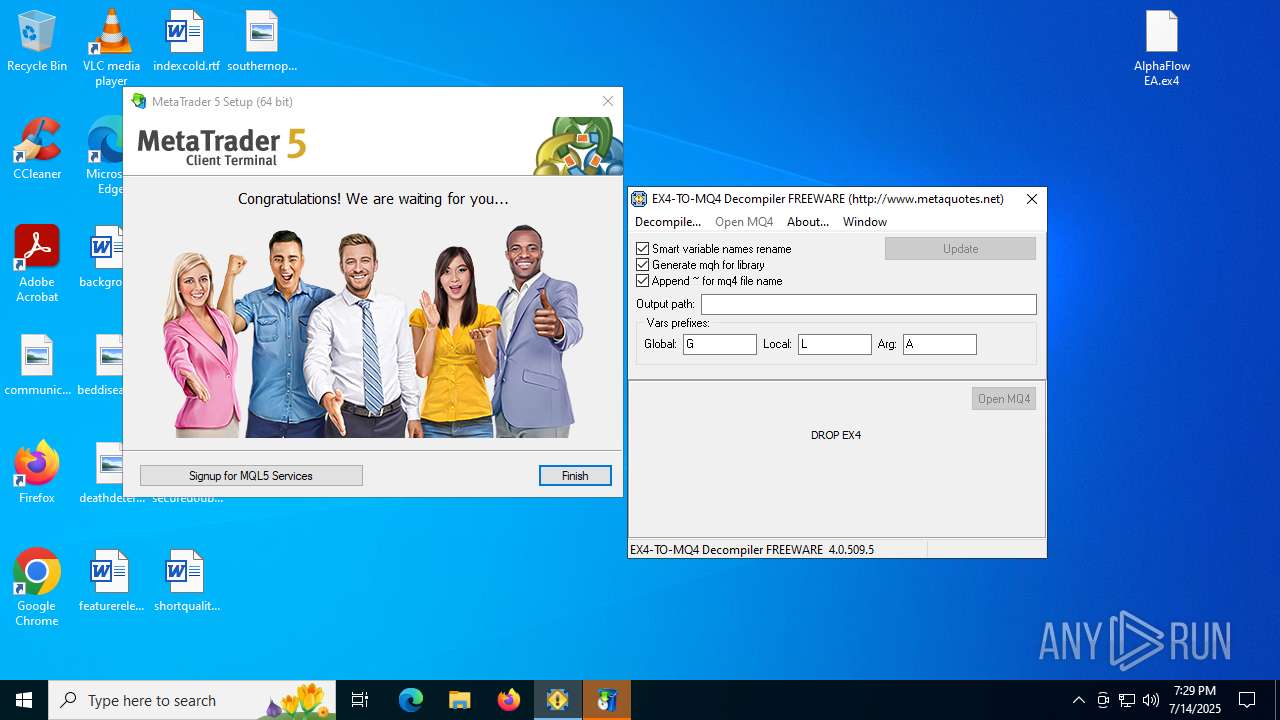Click Signup for MQL5 Services button
Viewport: 1280px width, 720px height.
point(251,476)
